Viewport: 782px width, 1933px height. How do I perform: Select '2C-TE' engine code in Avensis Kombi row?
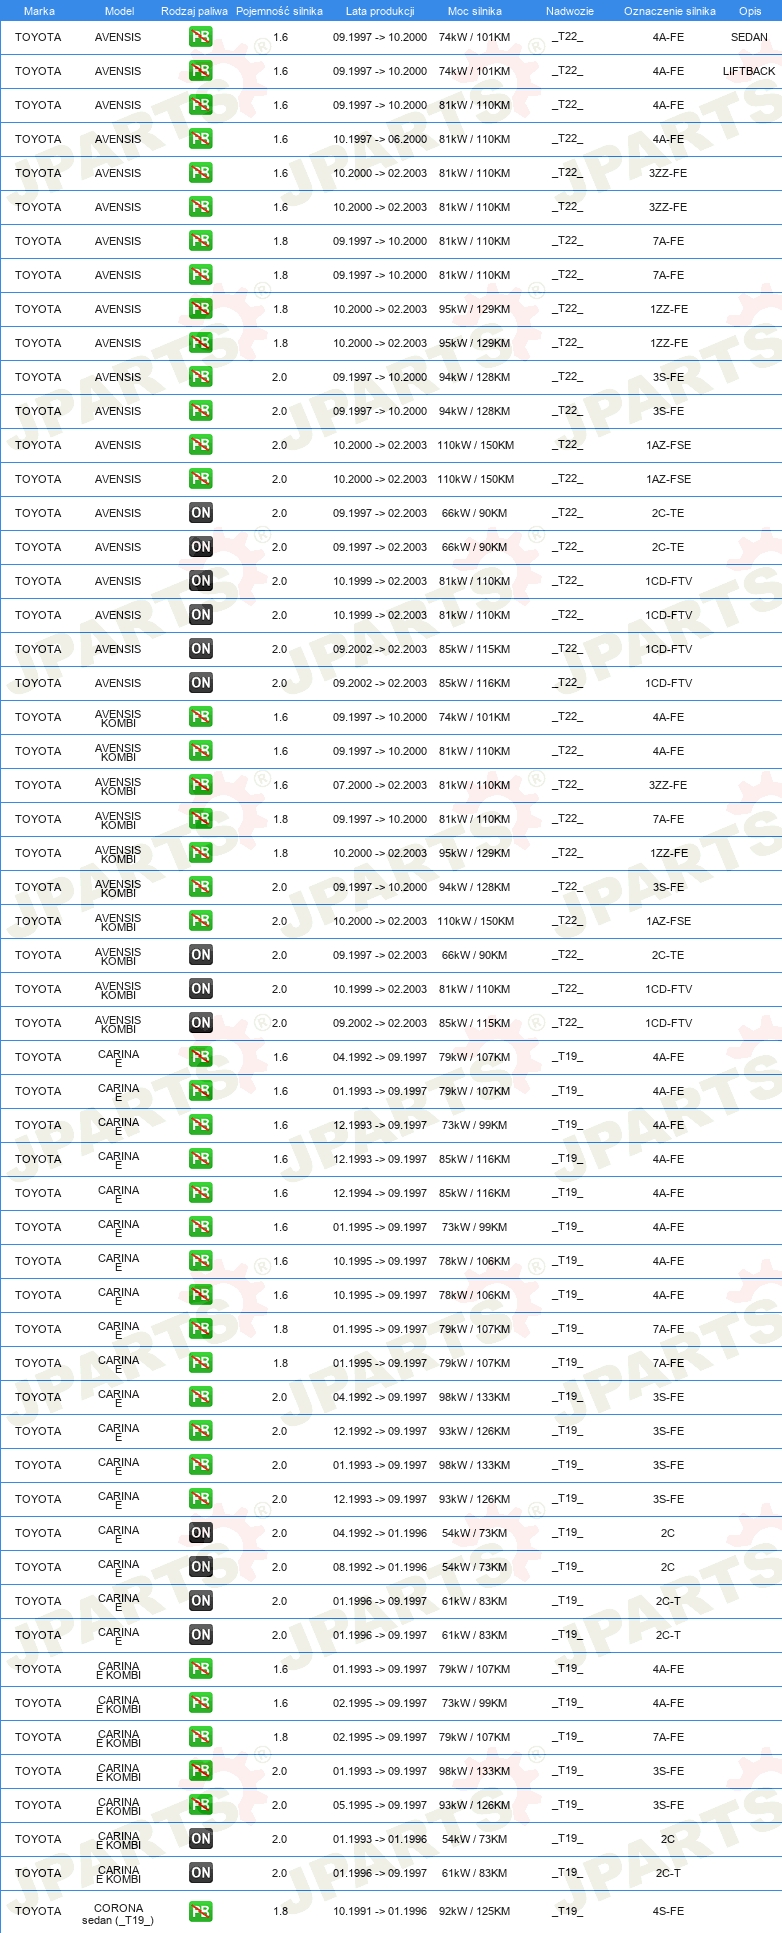pyautogui.click(x=668, y=955)
